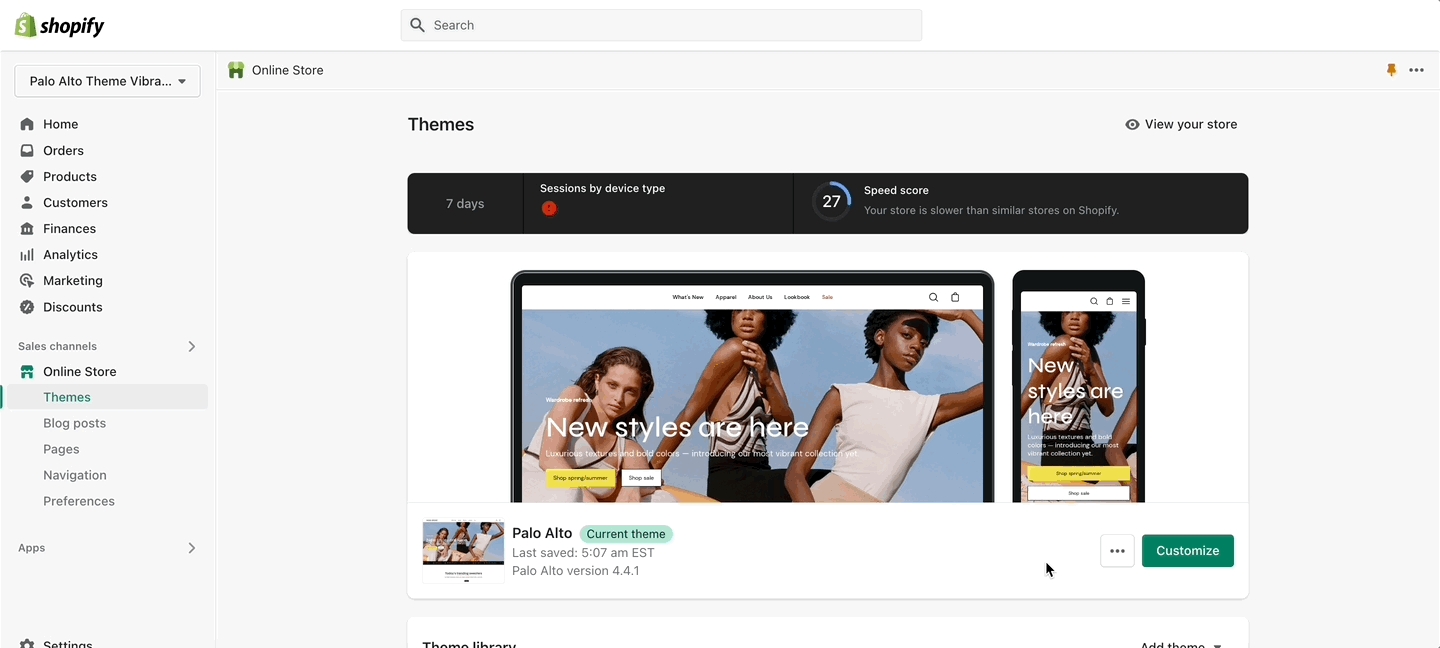Click the Home icon in sidebar
This screenshot has width=1440, height=648.
tap(27, 124)
